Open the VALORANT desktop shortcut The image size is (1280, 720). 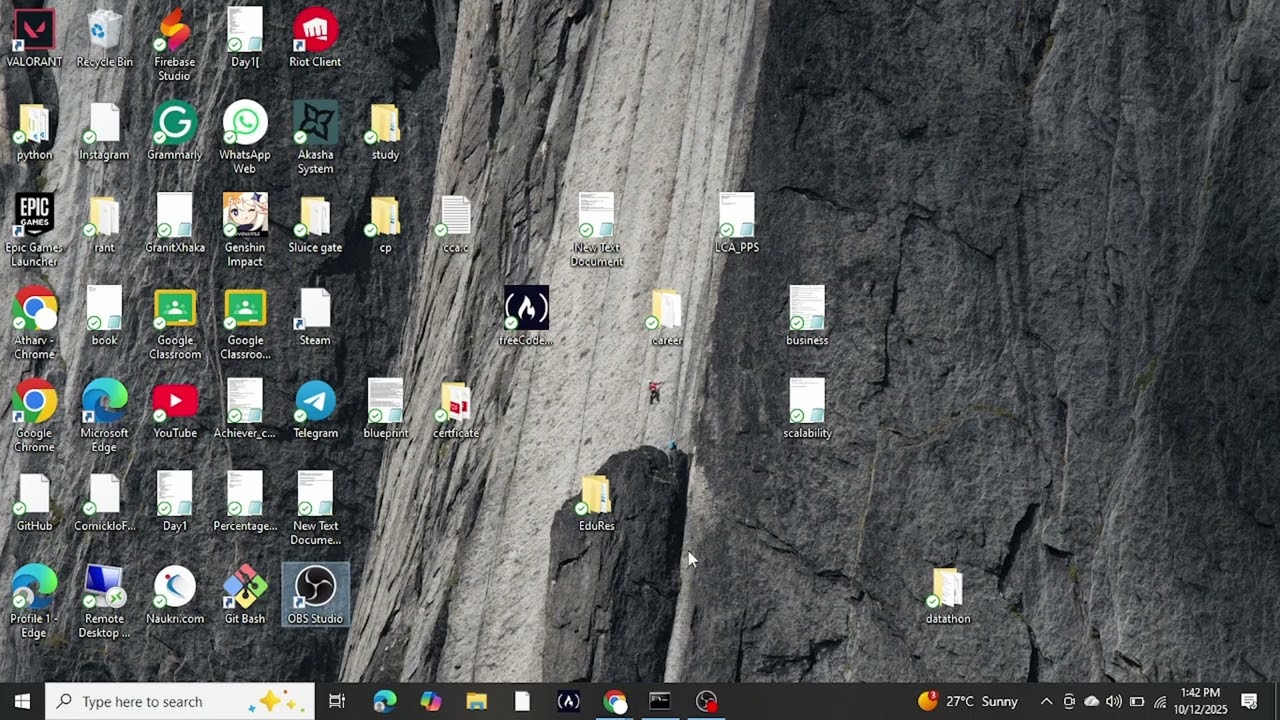[34, 31]
